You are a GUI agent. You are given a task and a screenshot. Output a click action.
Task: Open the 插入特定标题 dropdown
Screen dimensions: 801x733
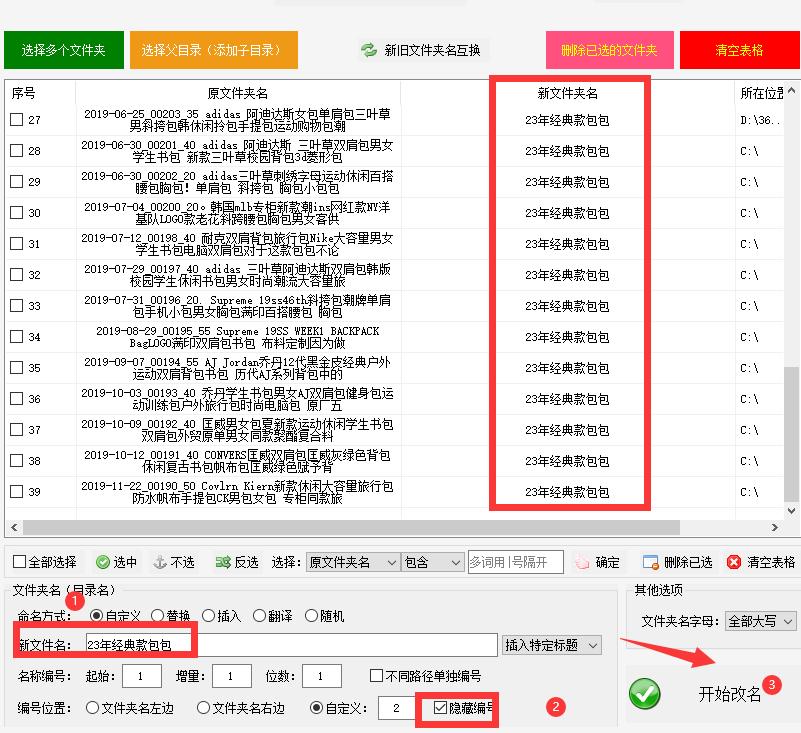(550, 644)
